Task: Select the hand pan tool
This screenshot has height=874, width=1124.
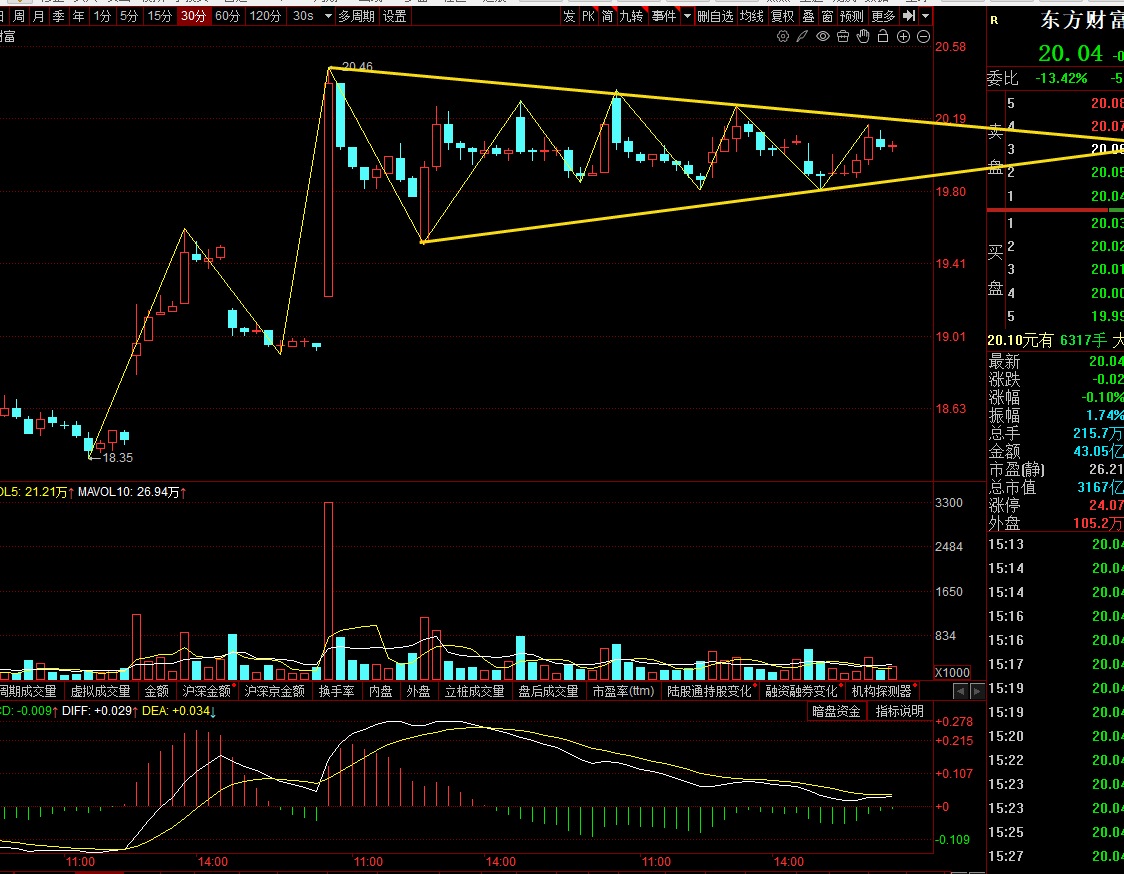Action: click(x=863, y=36)
